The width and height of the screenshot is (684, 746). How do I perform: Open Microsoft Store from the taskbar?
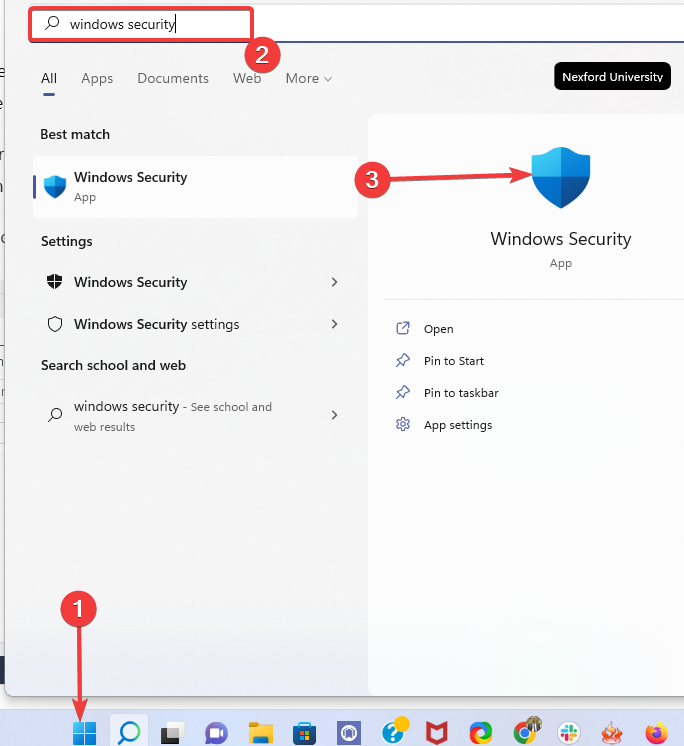pyautogui.click(x=304, y=733)
